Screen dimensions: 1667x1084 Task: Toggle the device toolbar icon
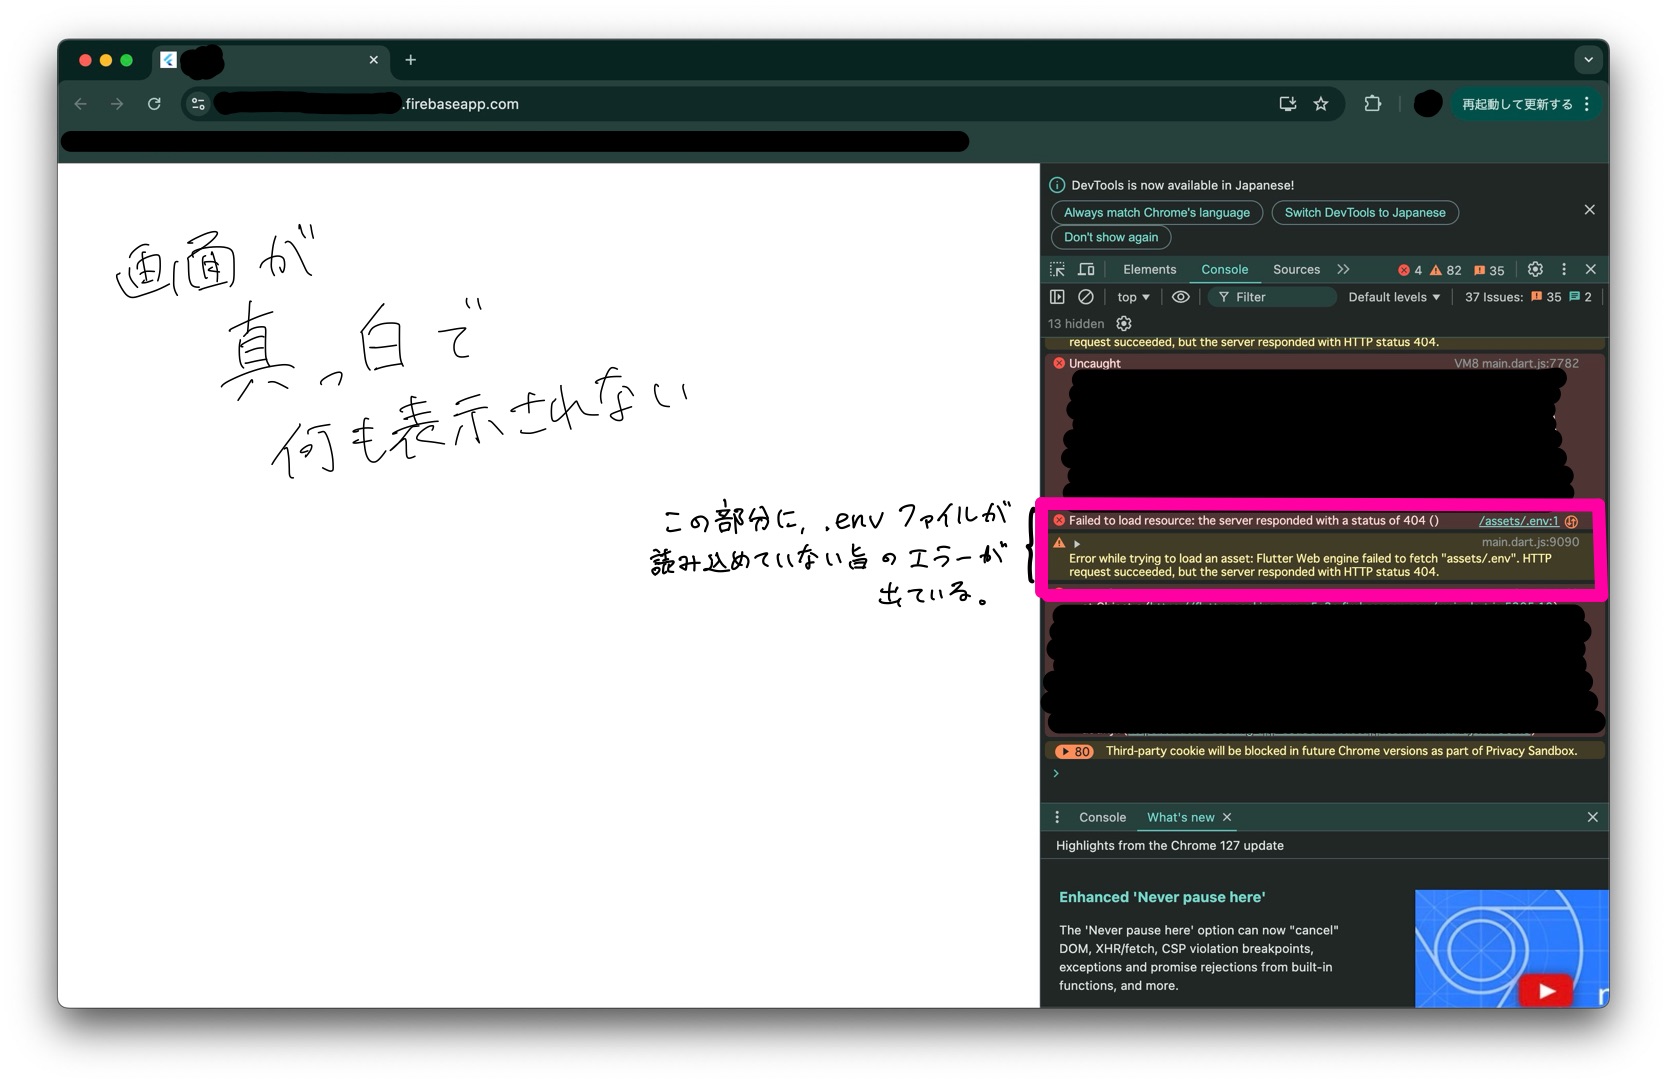tap(1086, 270)
